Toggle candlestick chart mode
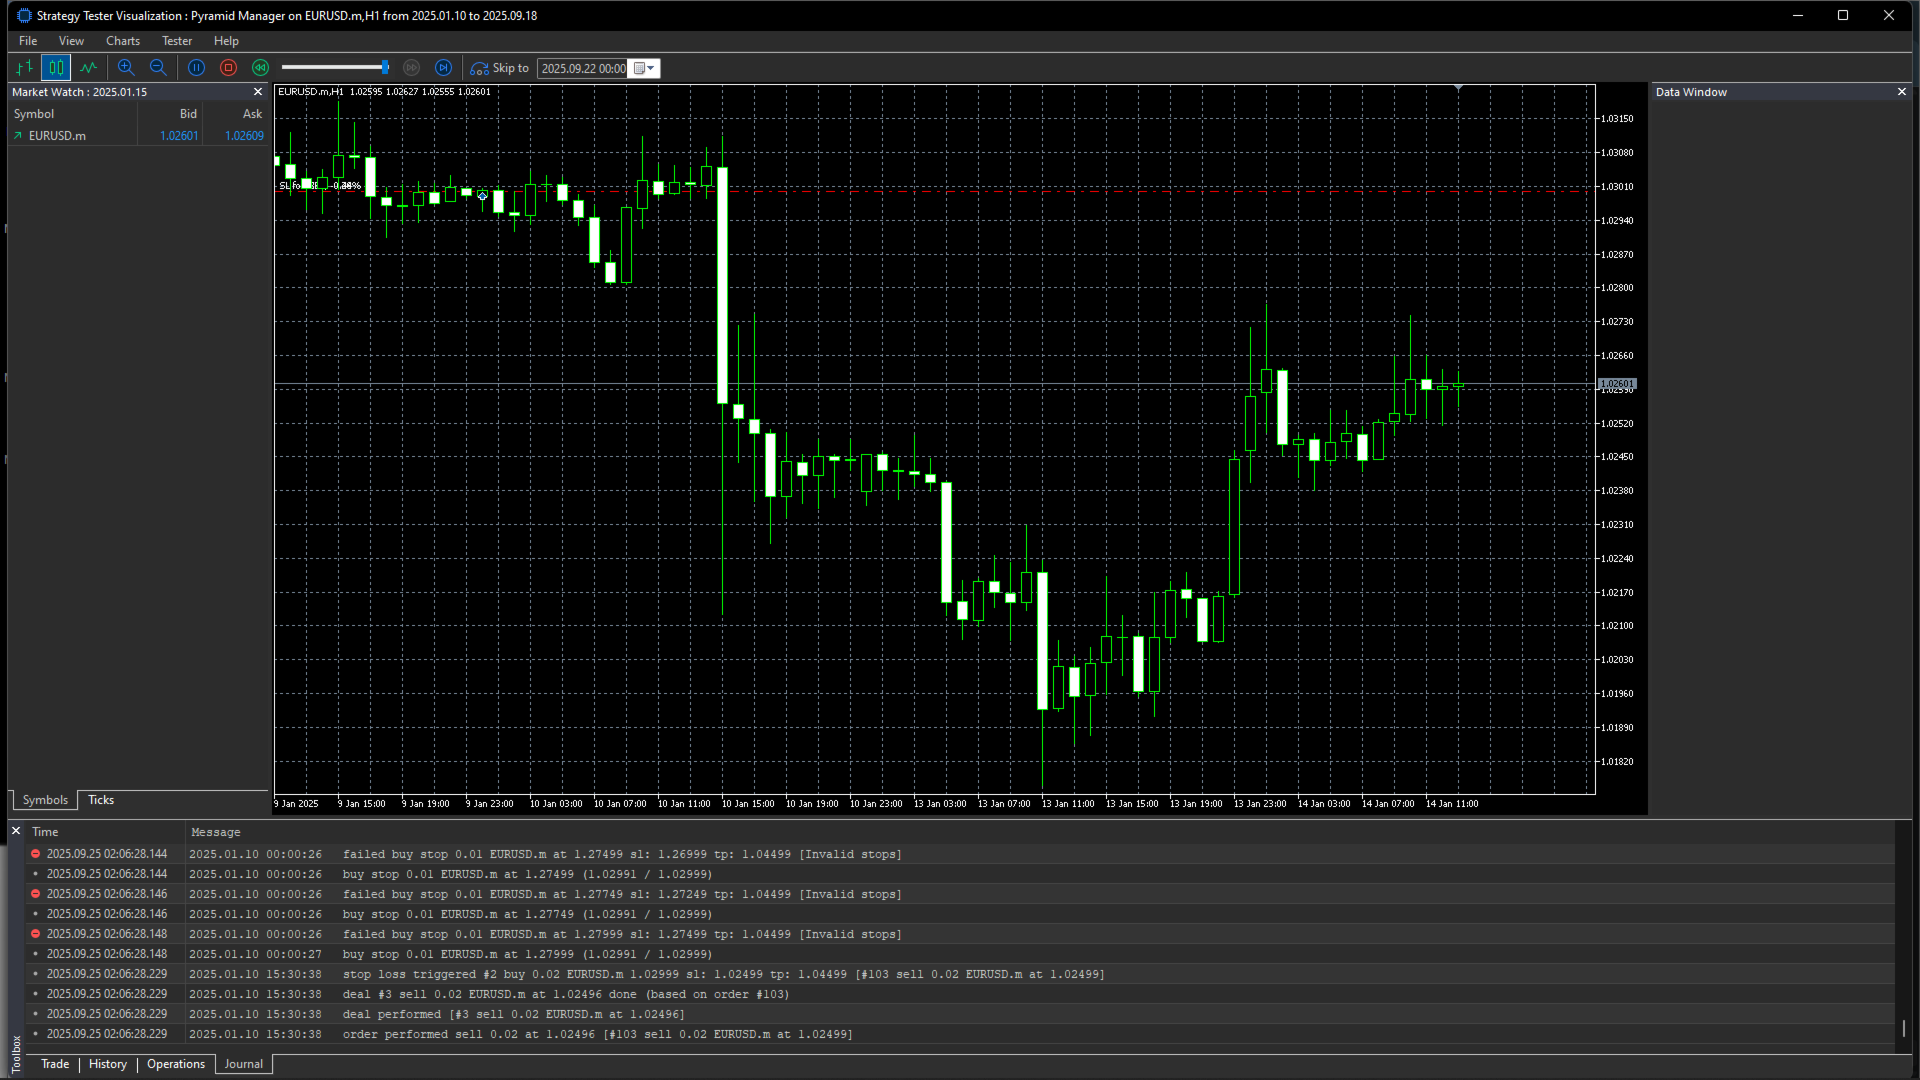 pos(56,68)
